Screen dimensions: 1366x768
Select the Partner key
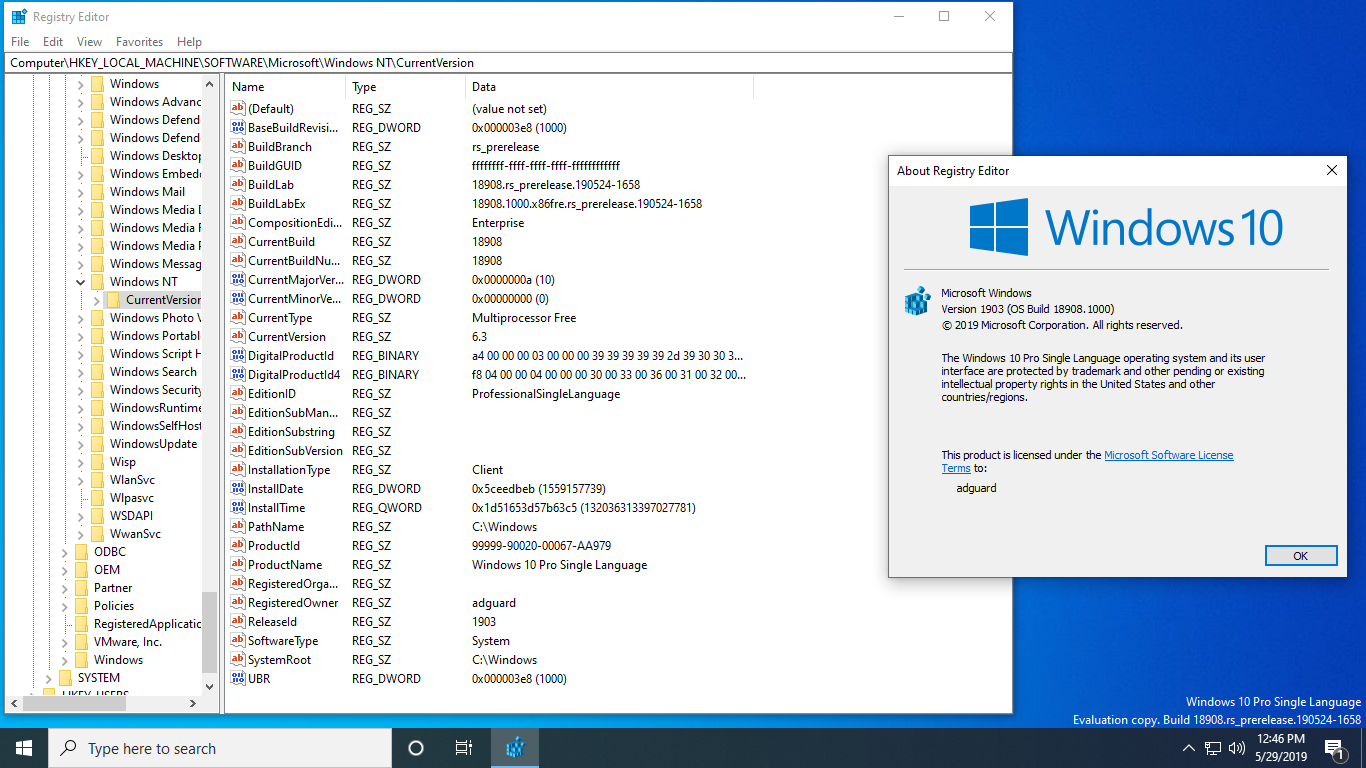click(x=113, y=588)
